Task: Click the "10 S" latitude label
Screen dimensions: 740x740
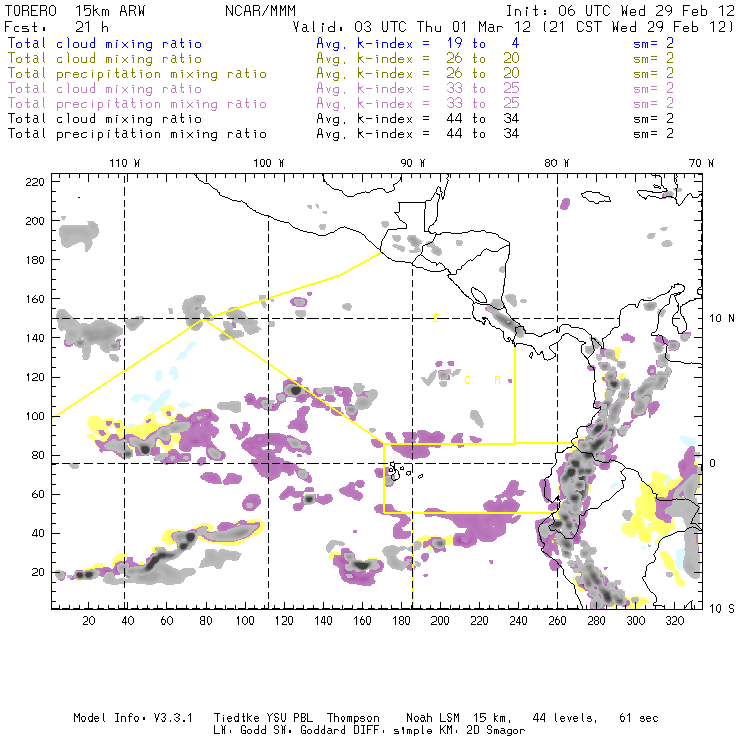Action: point(722,609)
